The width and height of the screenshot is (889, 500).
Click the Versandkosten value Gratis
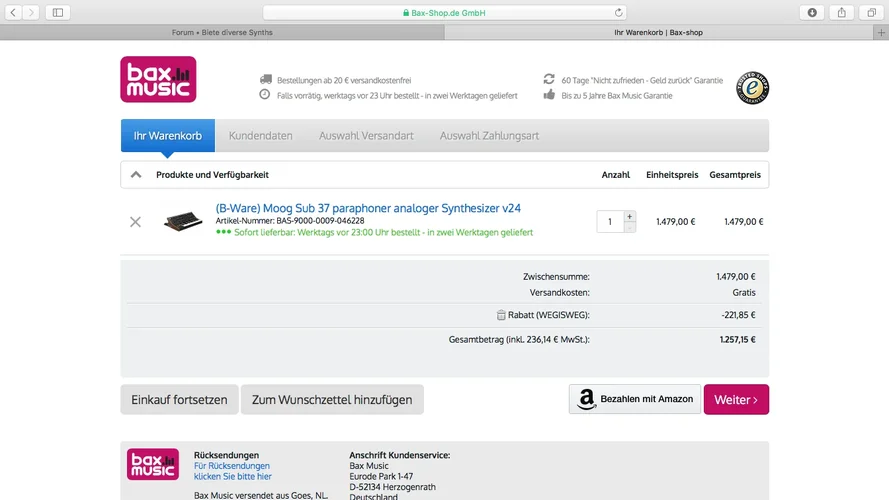744,293
